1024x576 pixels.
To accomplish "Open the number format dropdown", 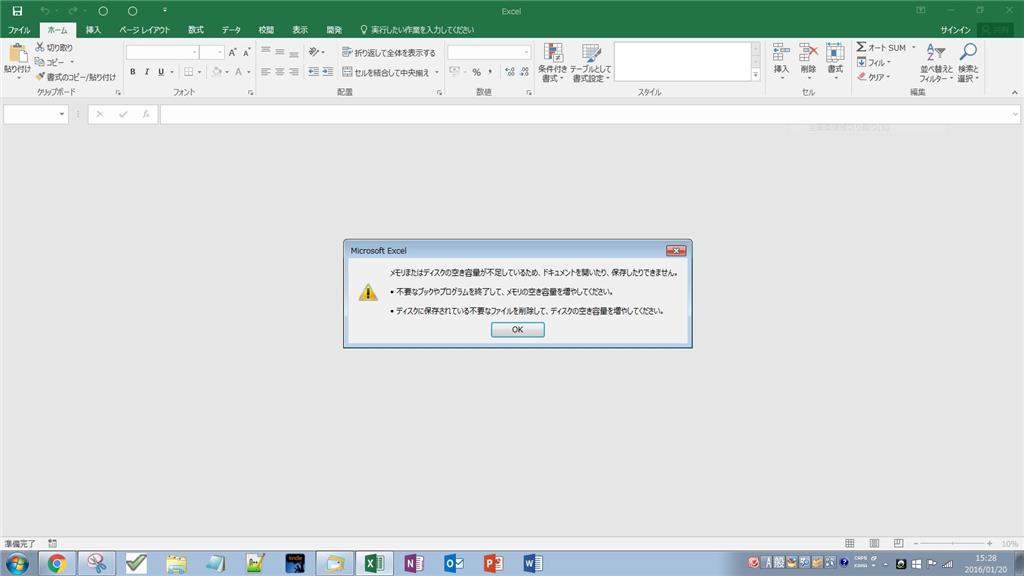I will (526, 52).
